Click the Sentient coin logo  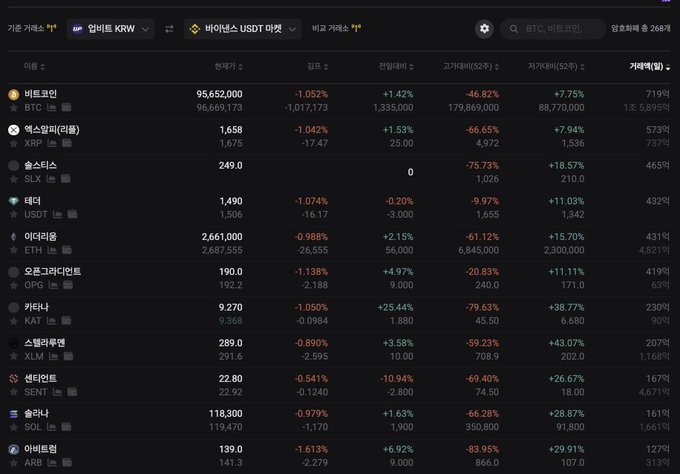(x=14, y=378)
